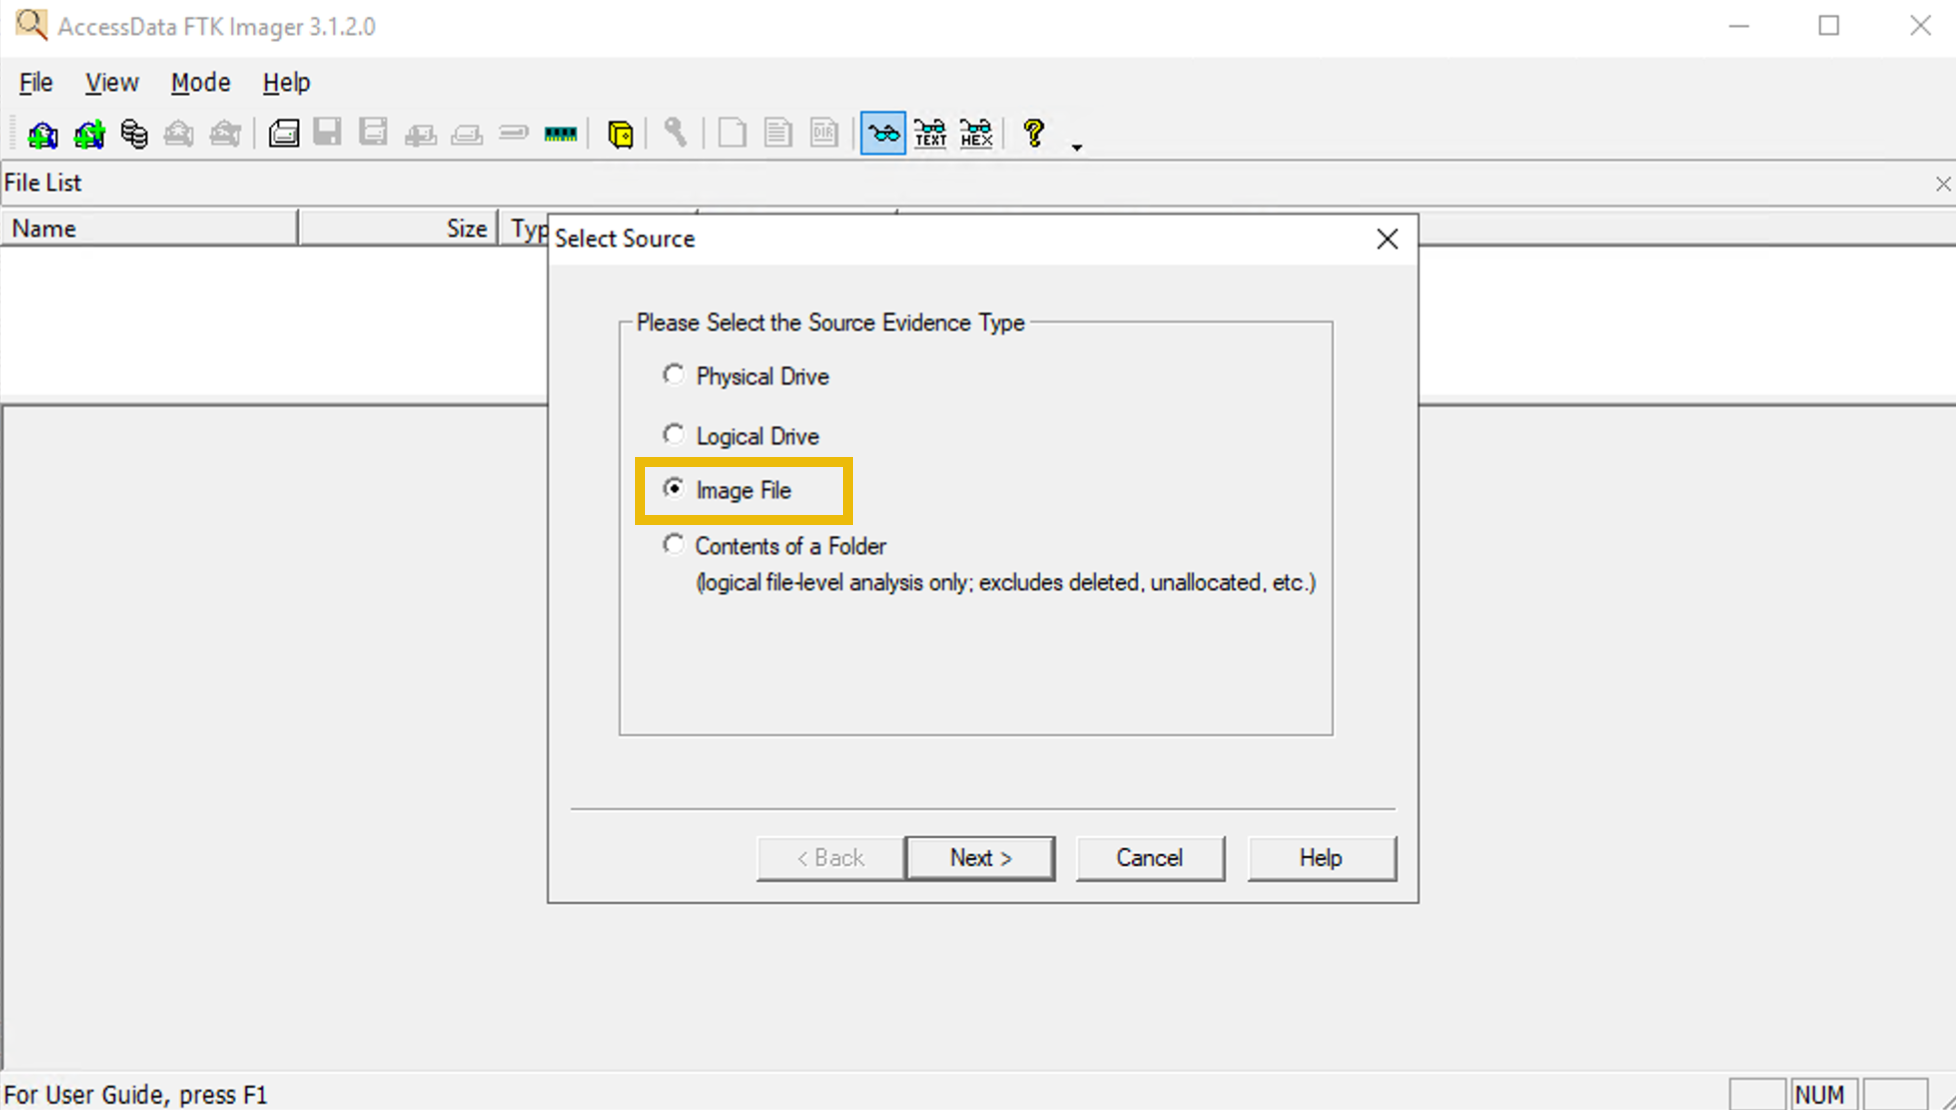Viewport: 1956px width, 1110px height.
Task: Click the Export Directory Listing DIR icon
Action: tap(824, 133)
